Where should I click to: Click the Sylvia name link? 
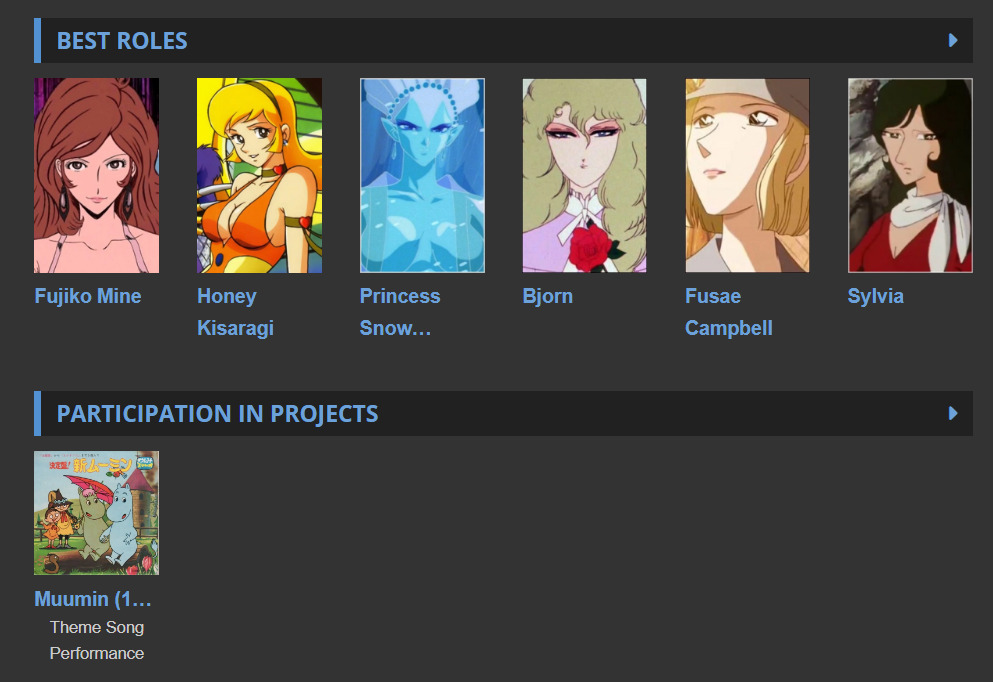point(876,296)
